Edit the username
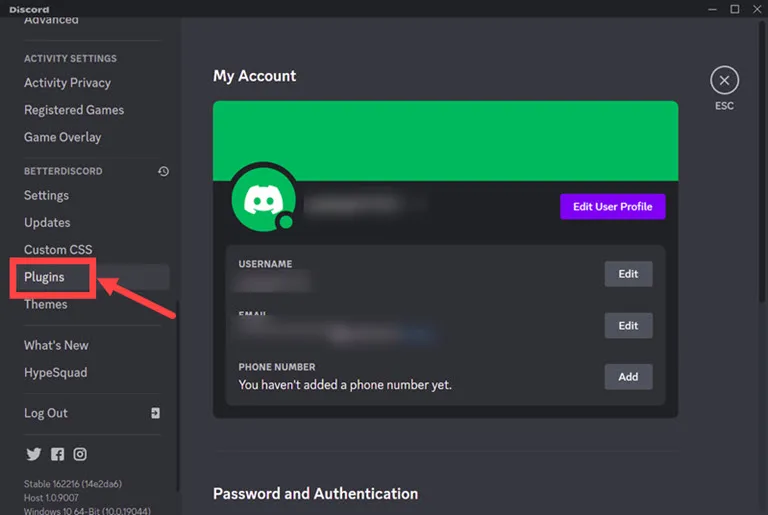Screen dimensions: 768x515 (x=628, y=274)
